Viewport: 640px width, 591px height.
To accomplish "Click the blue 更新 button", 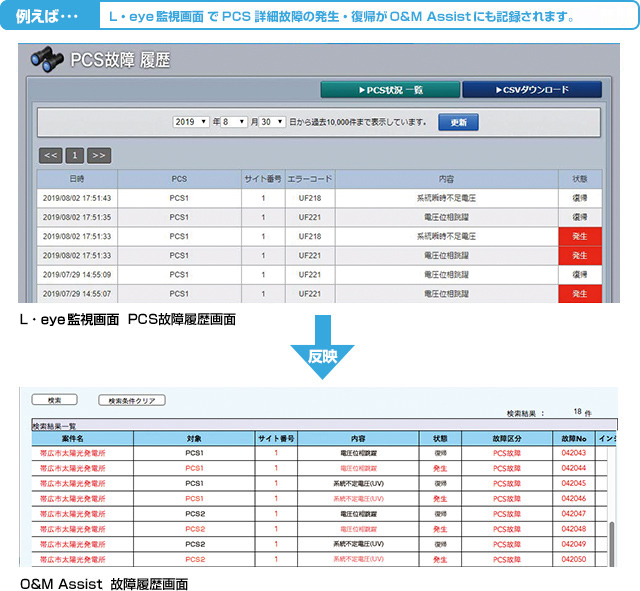I will tap(458, 122).
